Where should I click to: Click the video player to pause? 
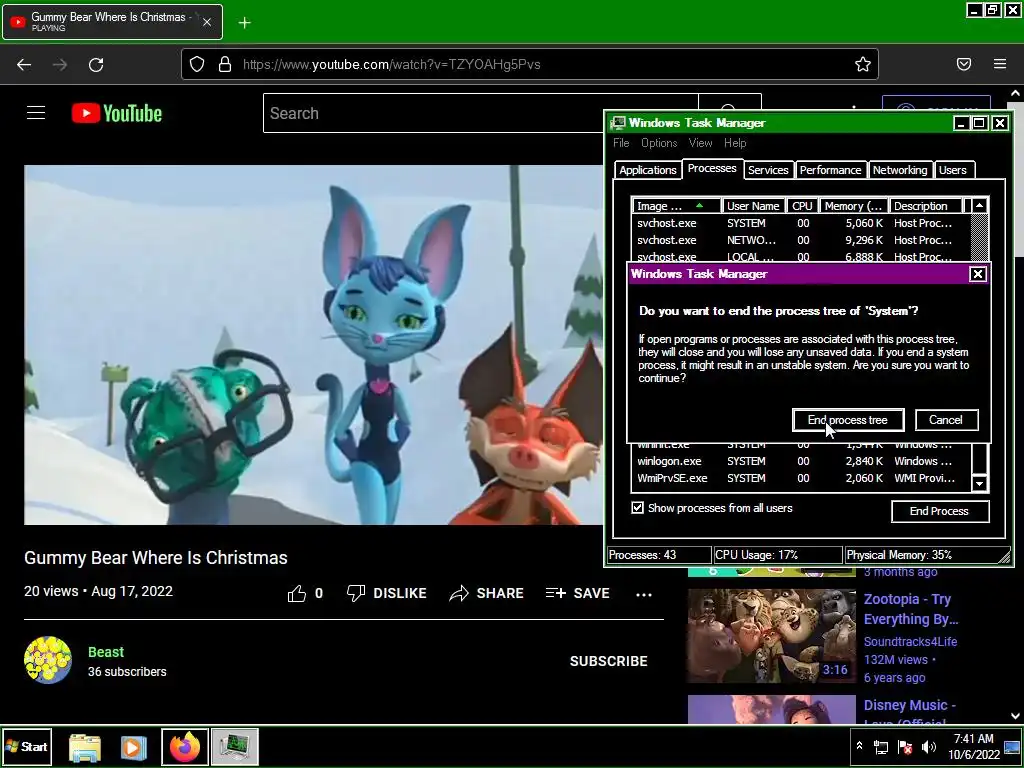(x=314, y=345)
